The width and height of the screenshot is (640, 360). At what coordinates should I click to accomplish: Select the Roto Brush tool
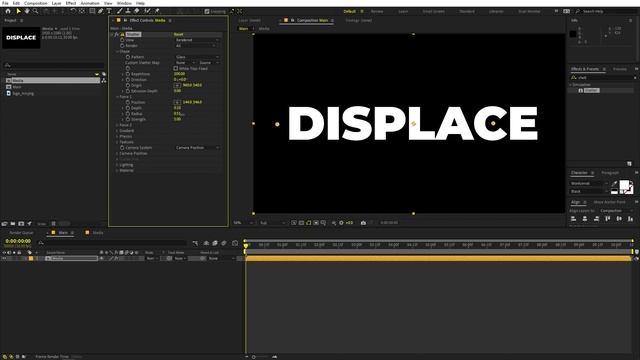pos(147,11)
